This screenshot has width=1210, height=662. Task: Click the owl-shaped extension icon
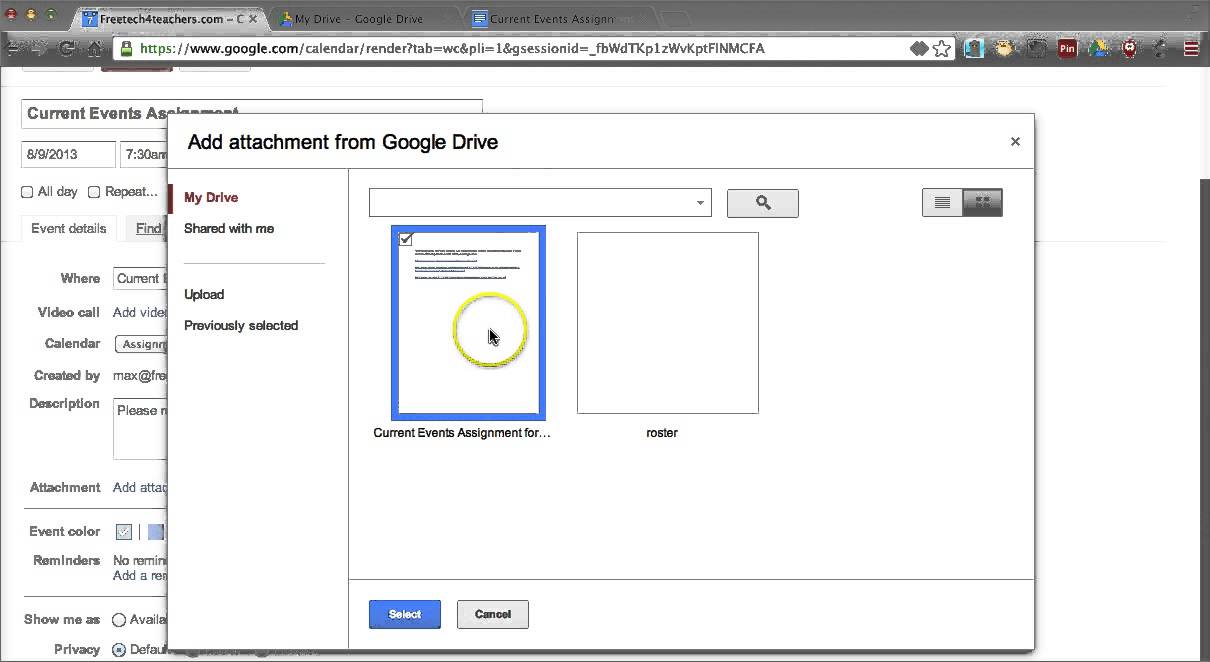click(1005, 48)
